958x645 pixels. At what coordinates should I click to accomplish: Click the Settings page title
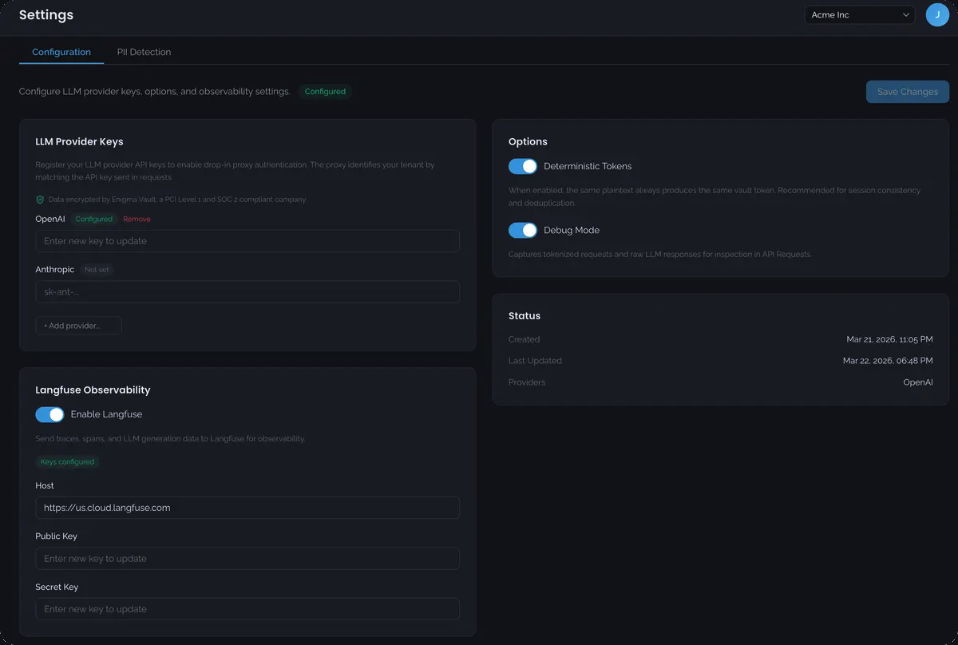tap(46, 15)
